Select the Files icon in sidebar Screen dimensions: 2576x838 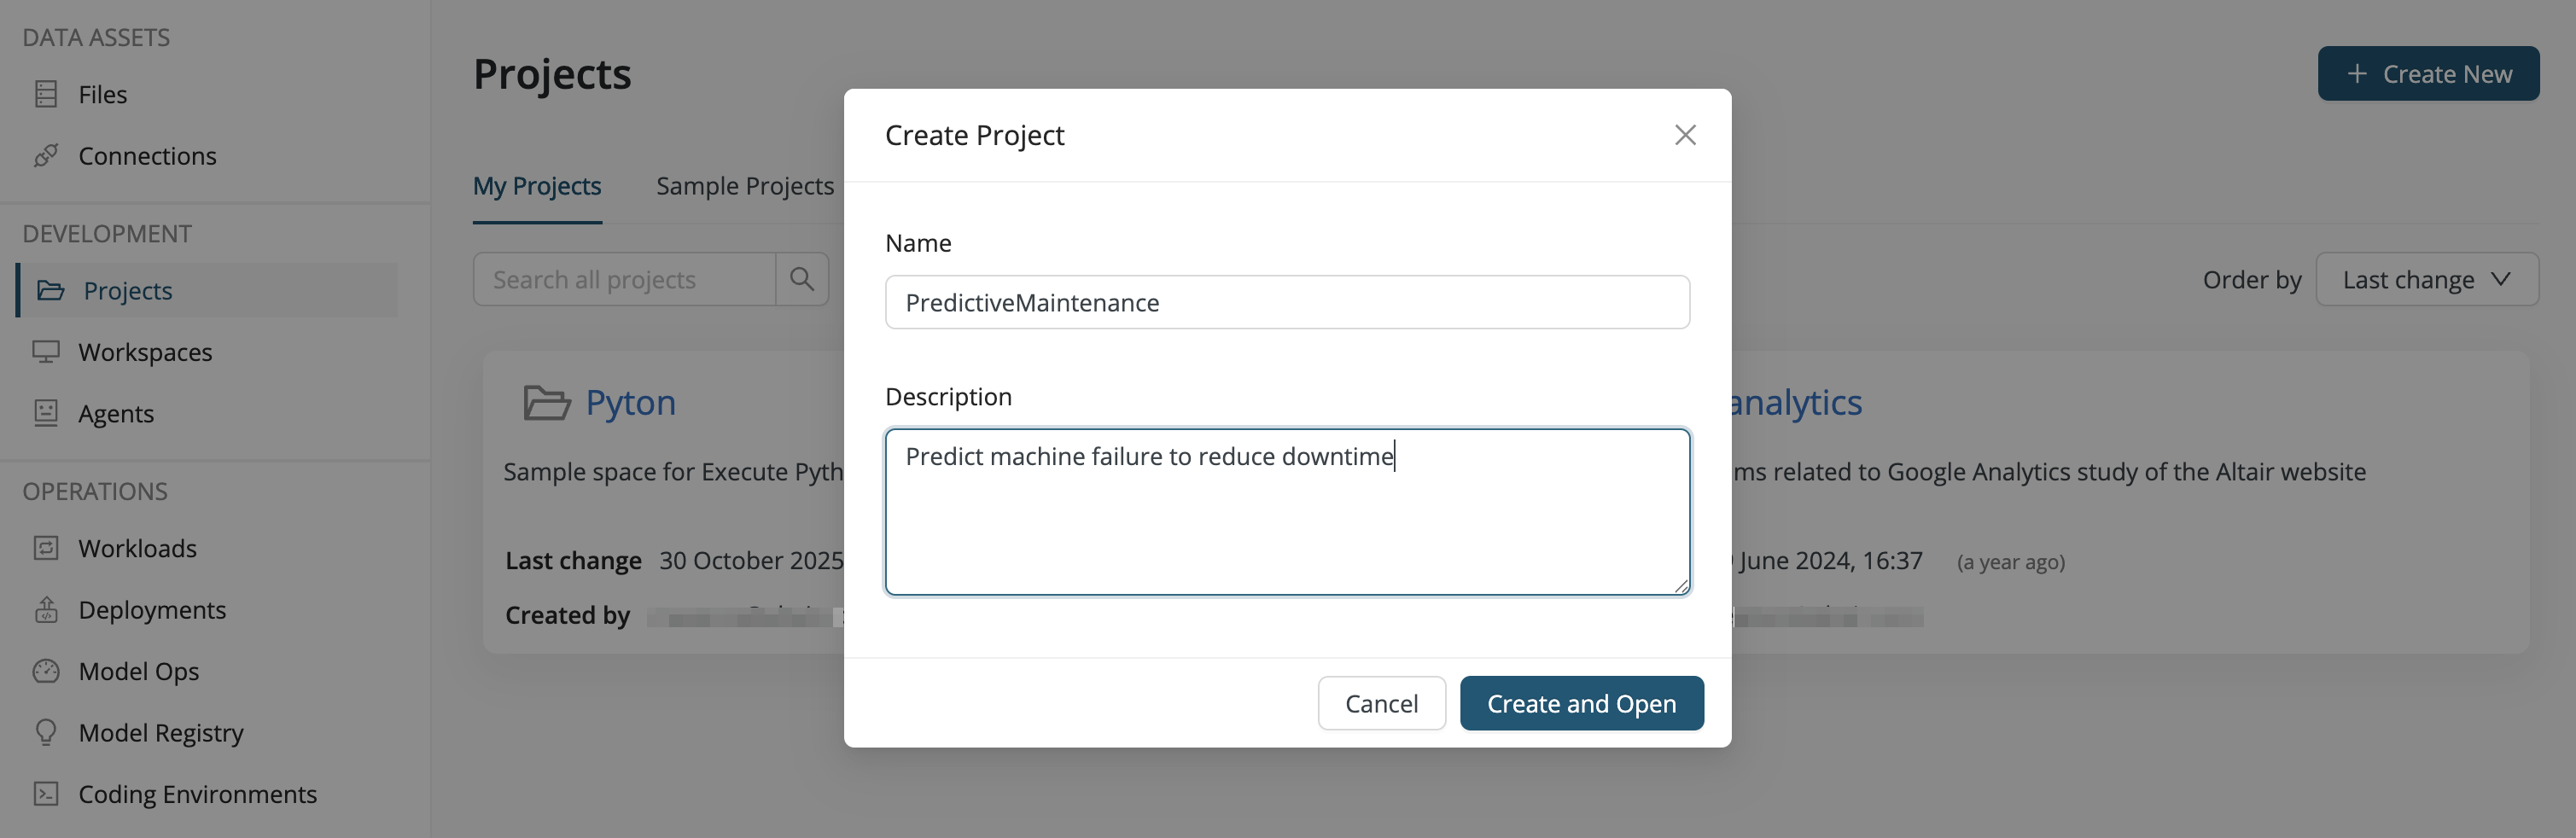click(x=47, y=93)
